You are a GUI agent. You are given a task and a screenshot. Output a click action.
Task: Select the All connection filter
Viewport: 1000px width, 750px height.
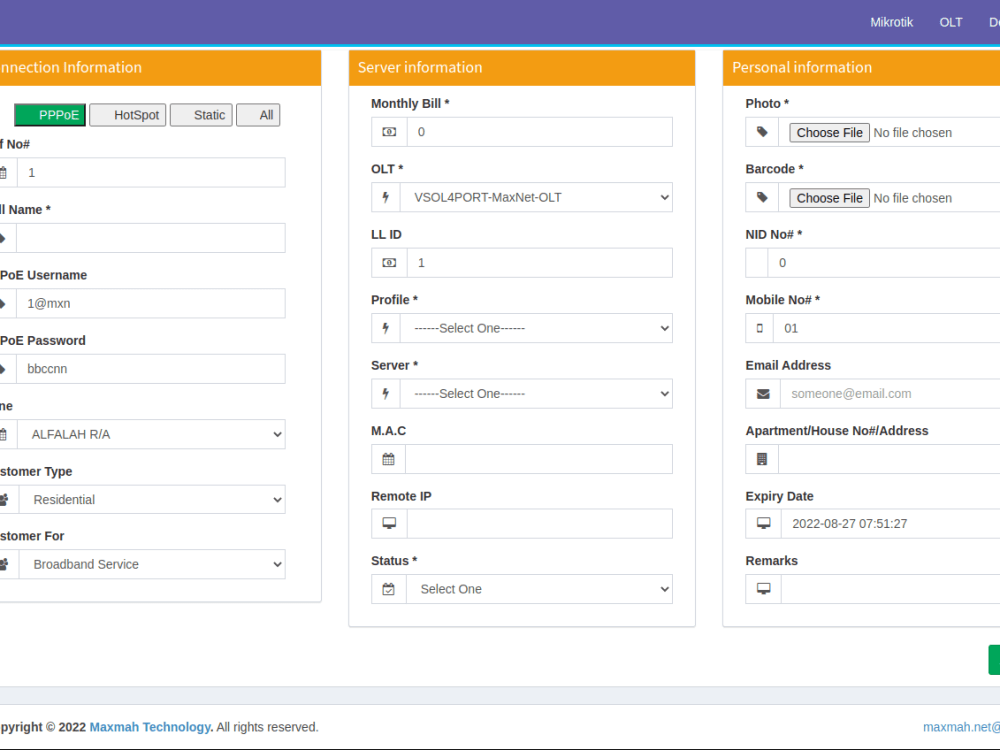tap(258, 114)
